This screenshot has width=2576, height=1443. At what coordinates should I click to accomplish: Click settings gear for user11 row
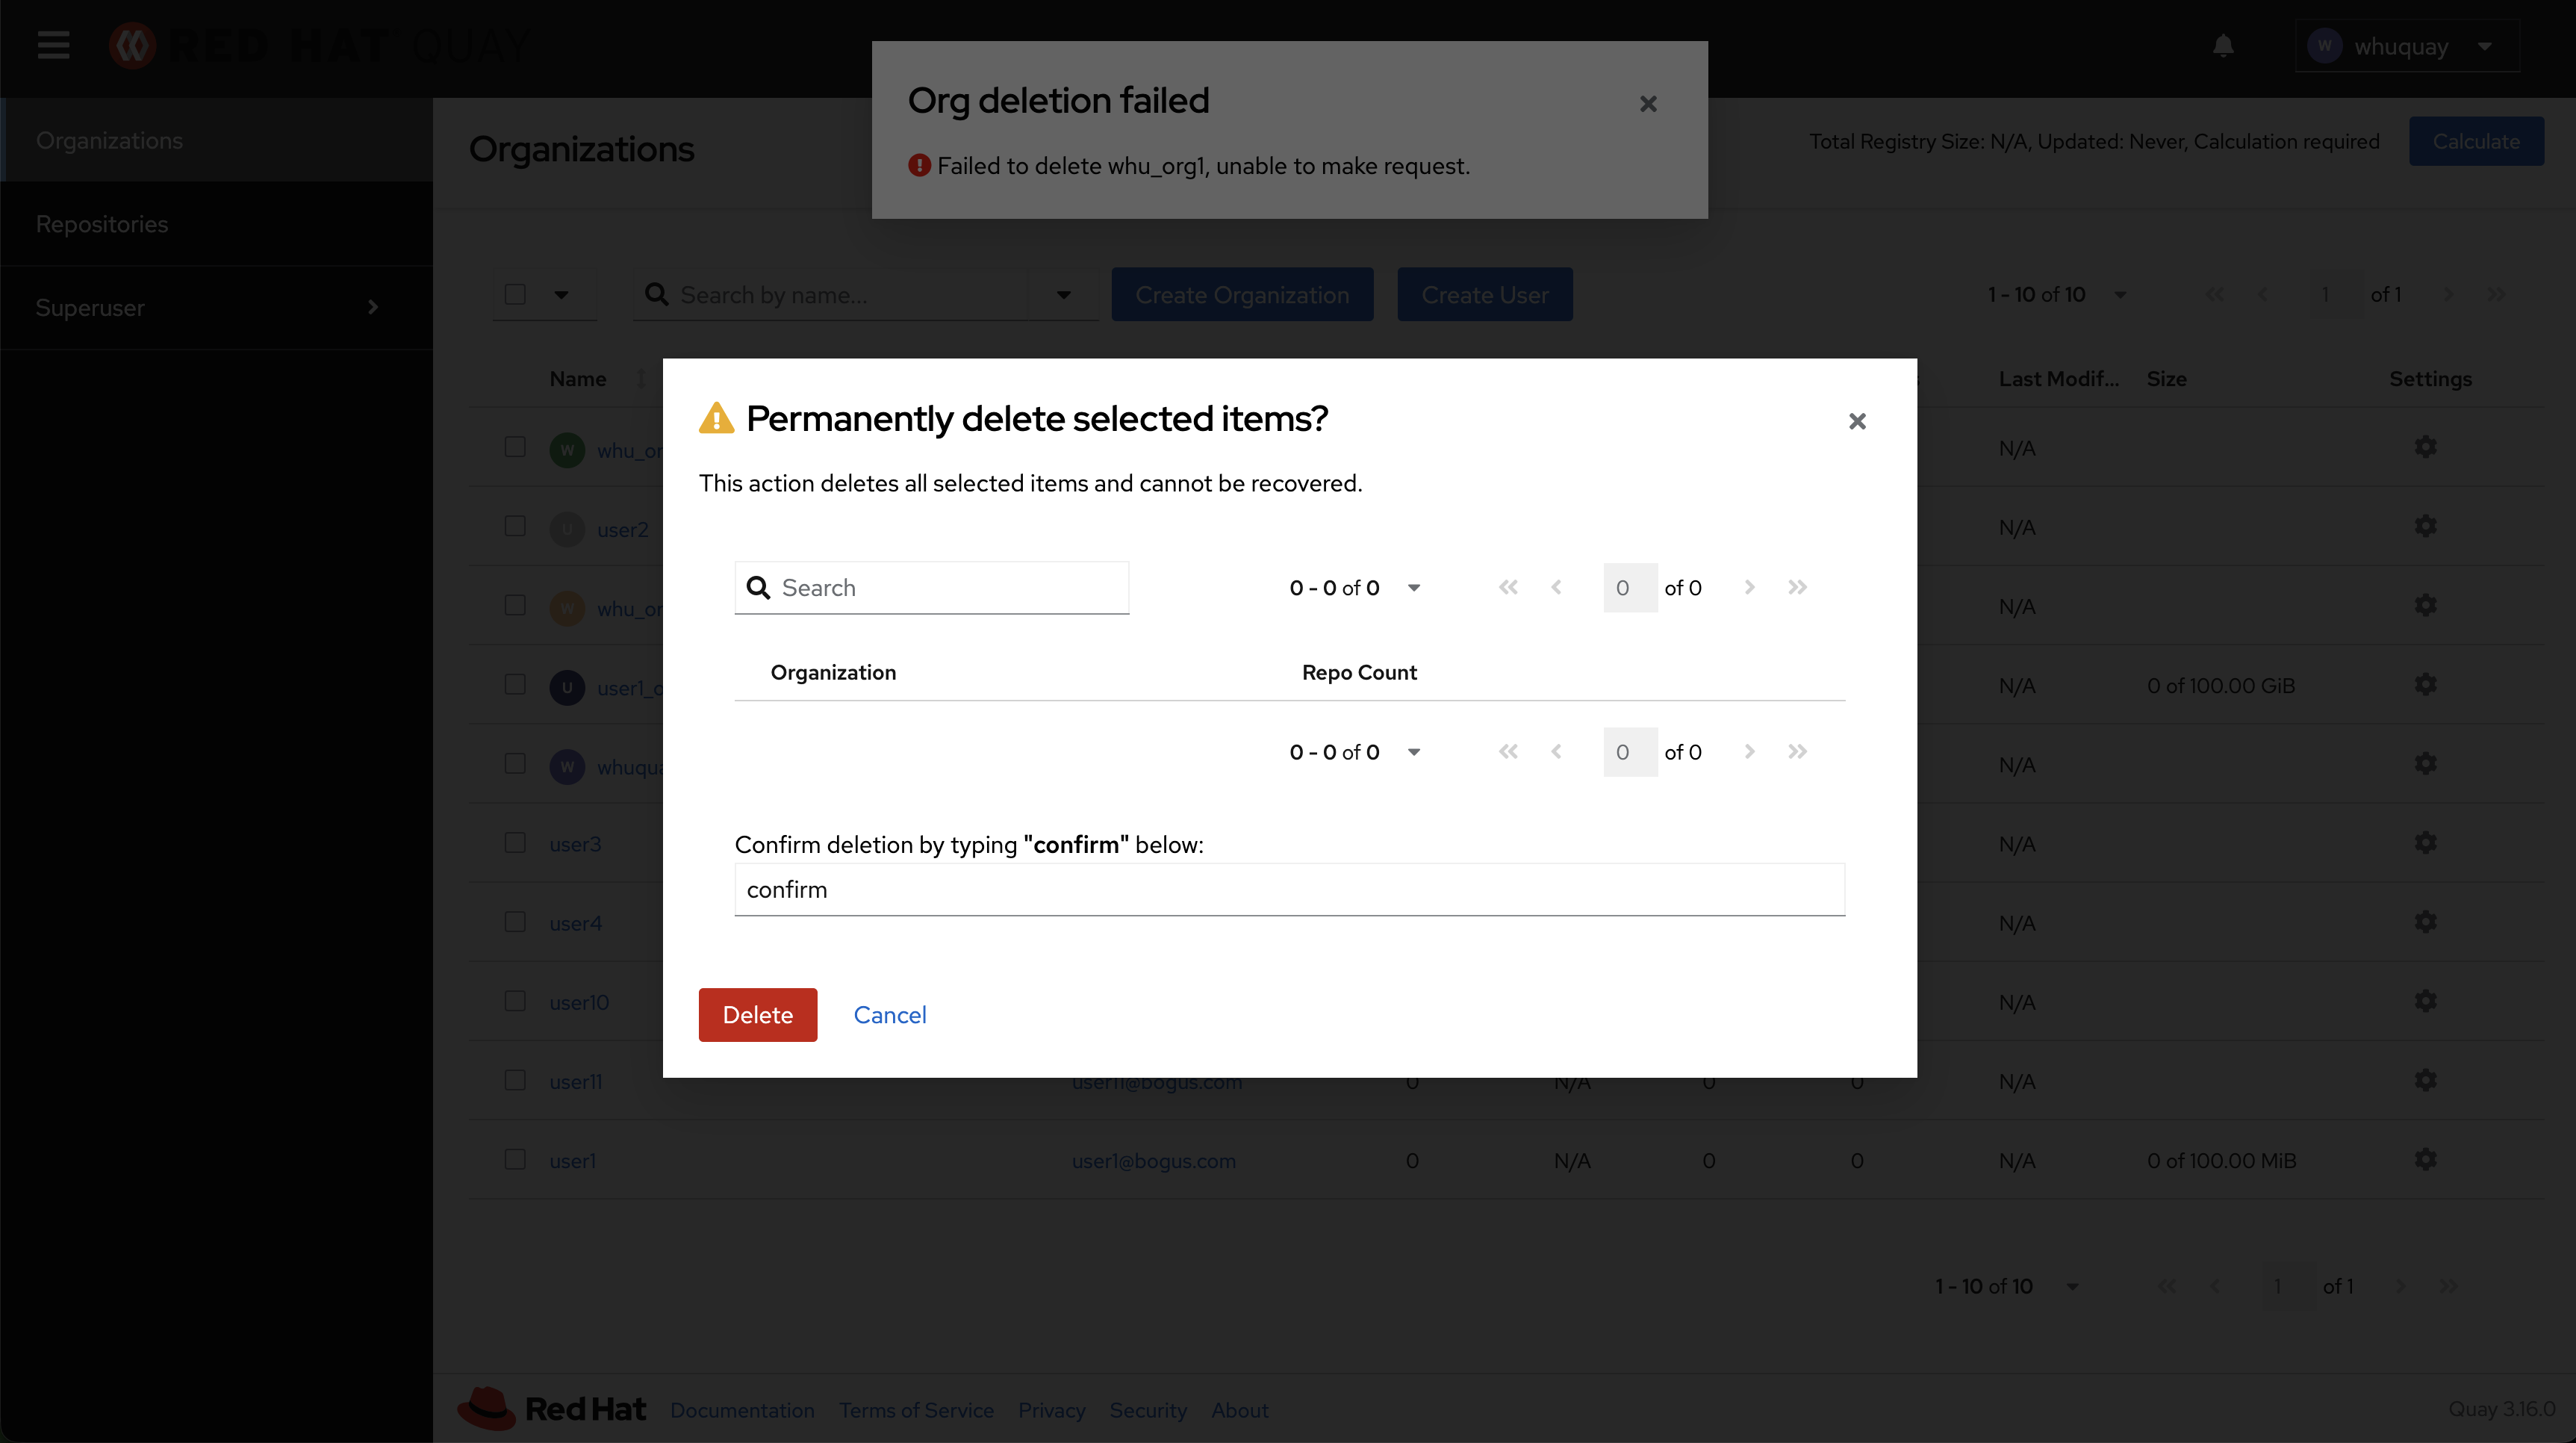pos(2425,1081)
